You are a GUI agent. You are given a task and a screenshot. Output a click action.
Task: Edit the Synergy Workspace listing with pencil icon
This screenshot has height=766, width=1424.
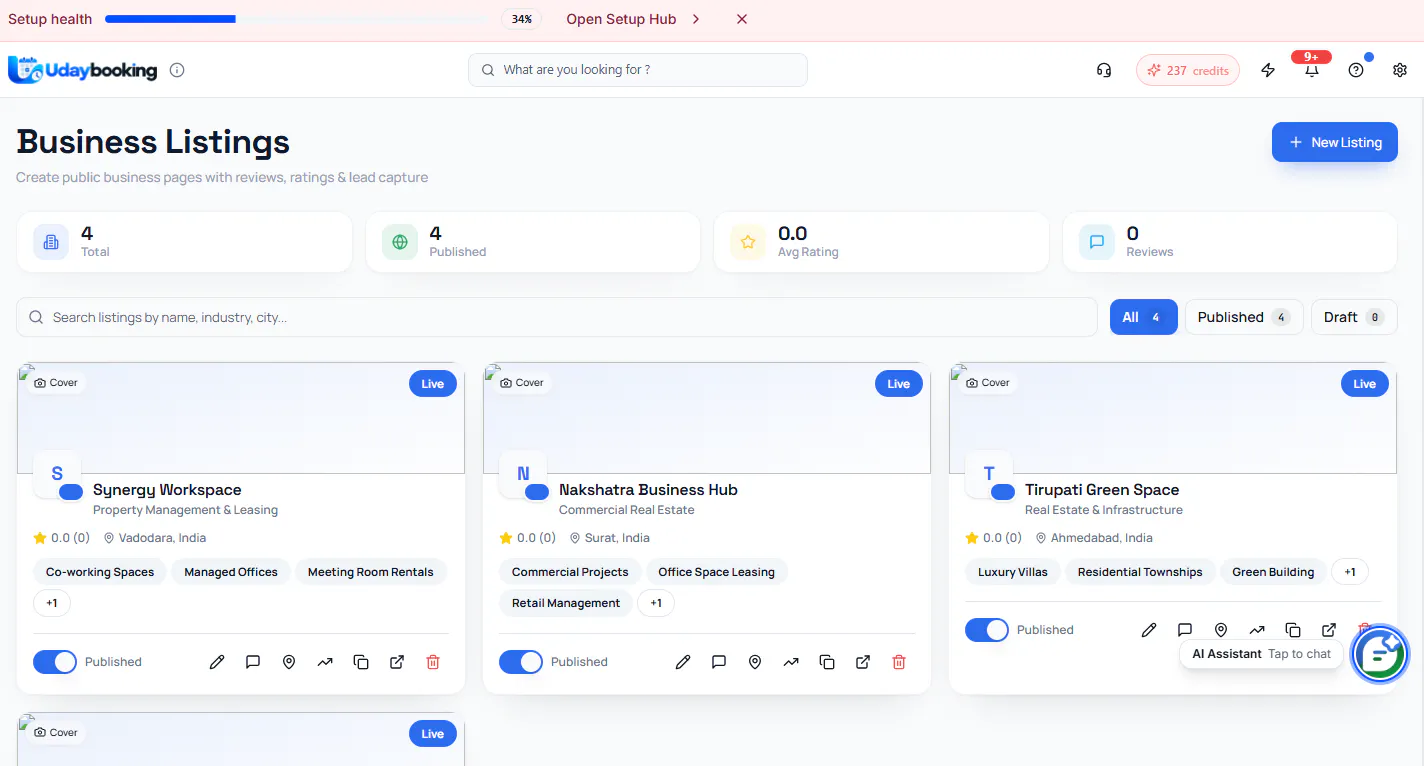217,662
